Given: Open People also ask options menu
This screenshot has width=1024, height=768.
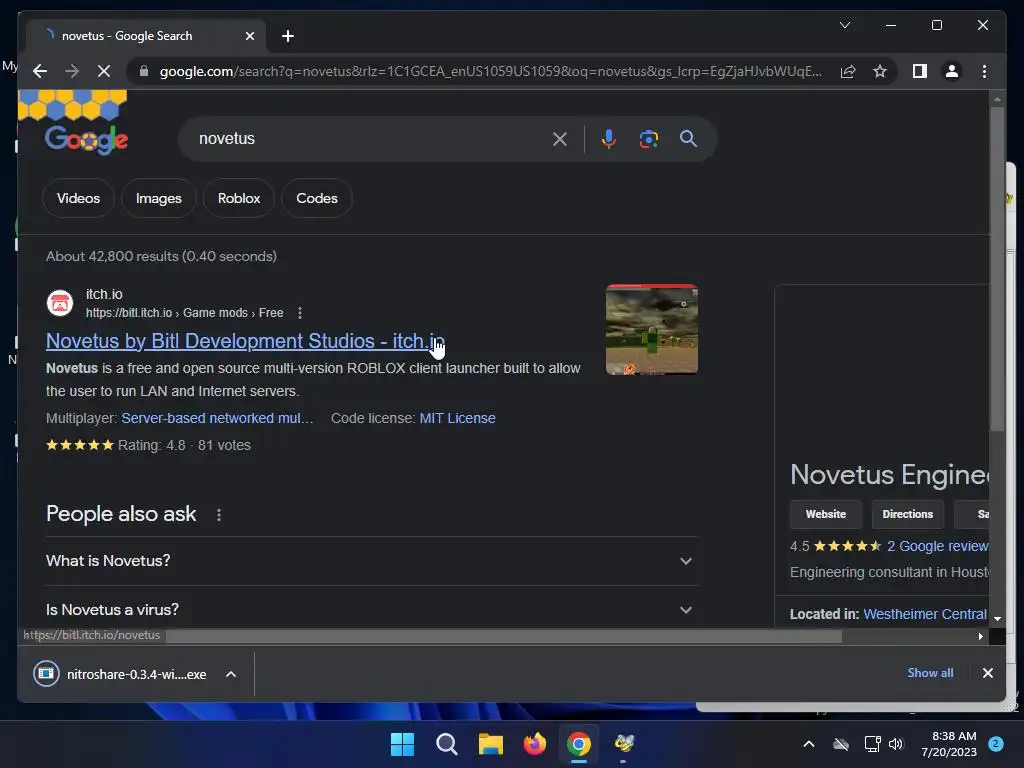Looking at the screenshot, I should pos(219,515).
